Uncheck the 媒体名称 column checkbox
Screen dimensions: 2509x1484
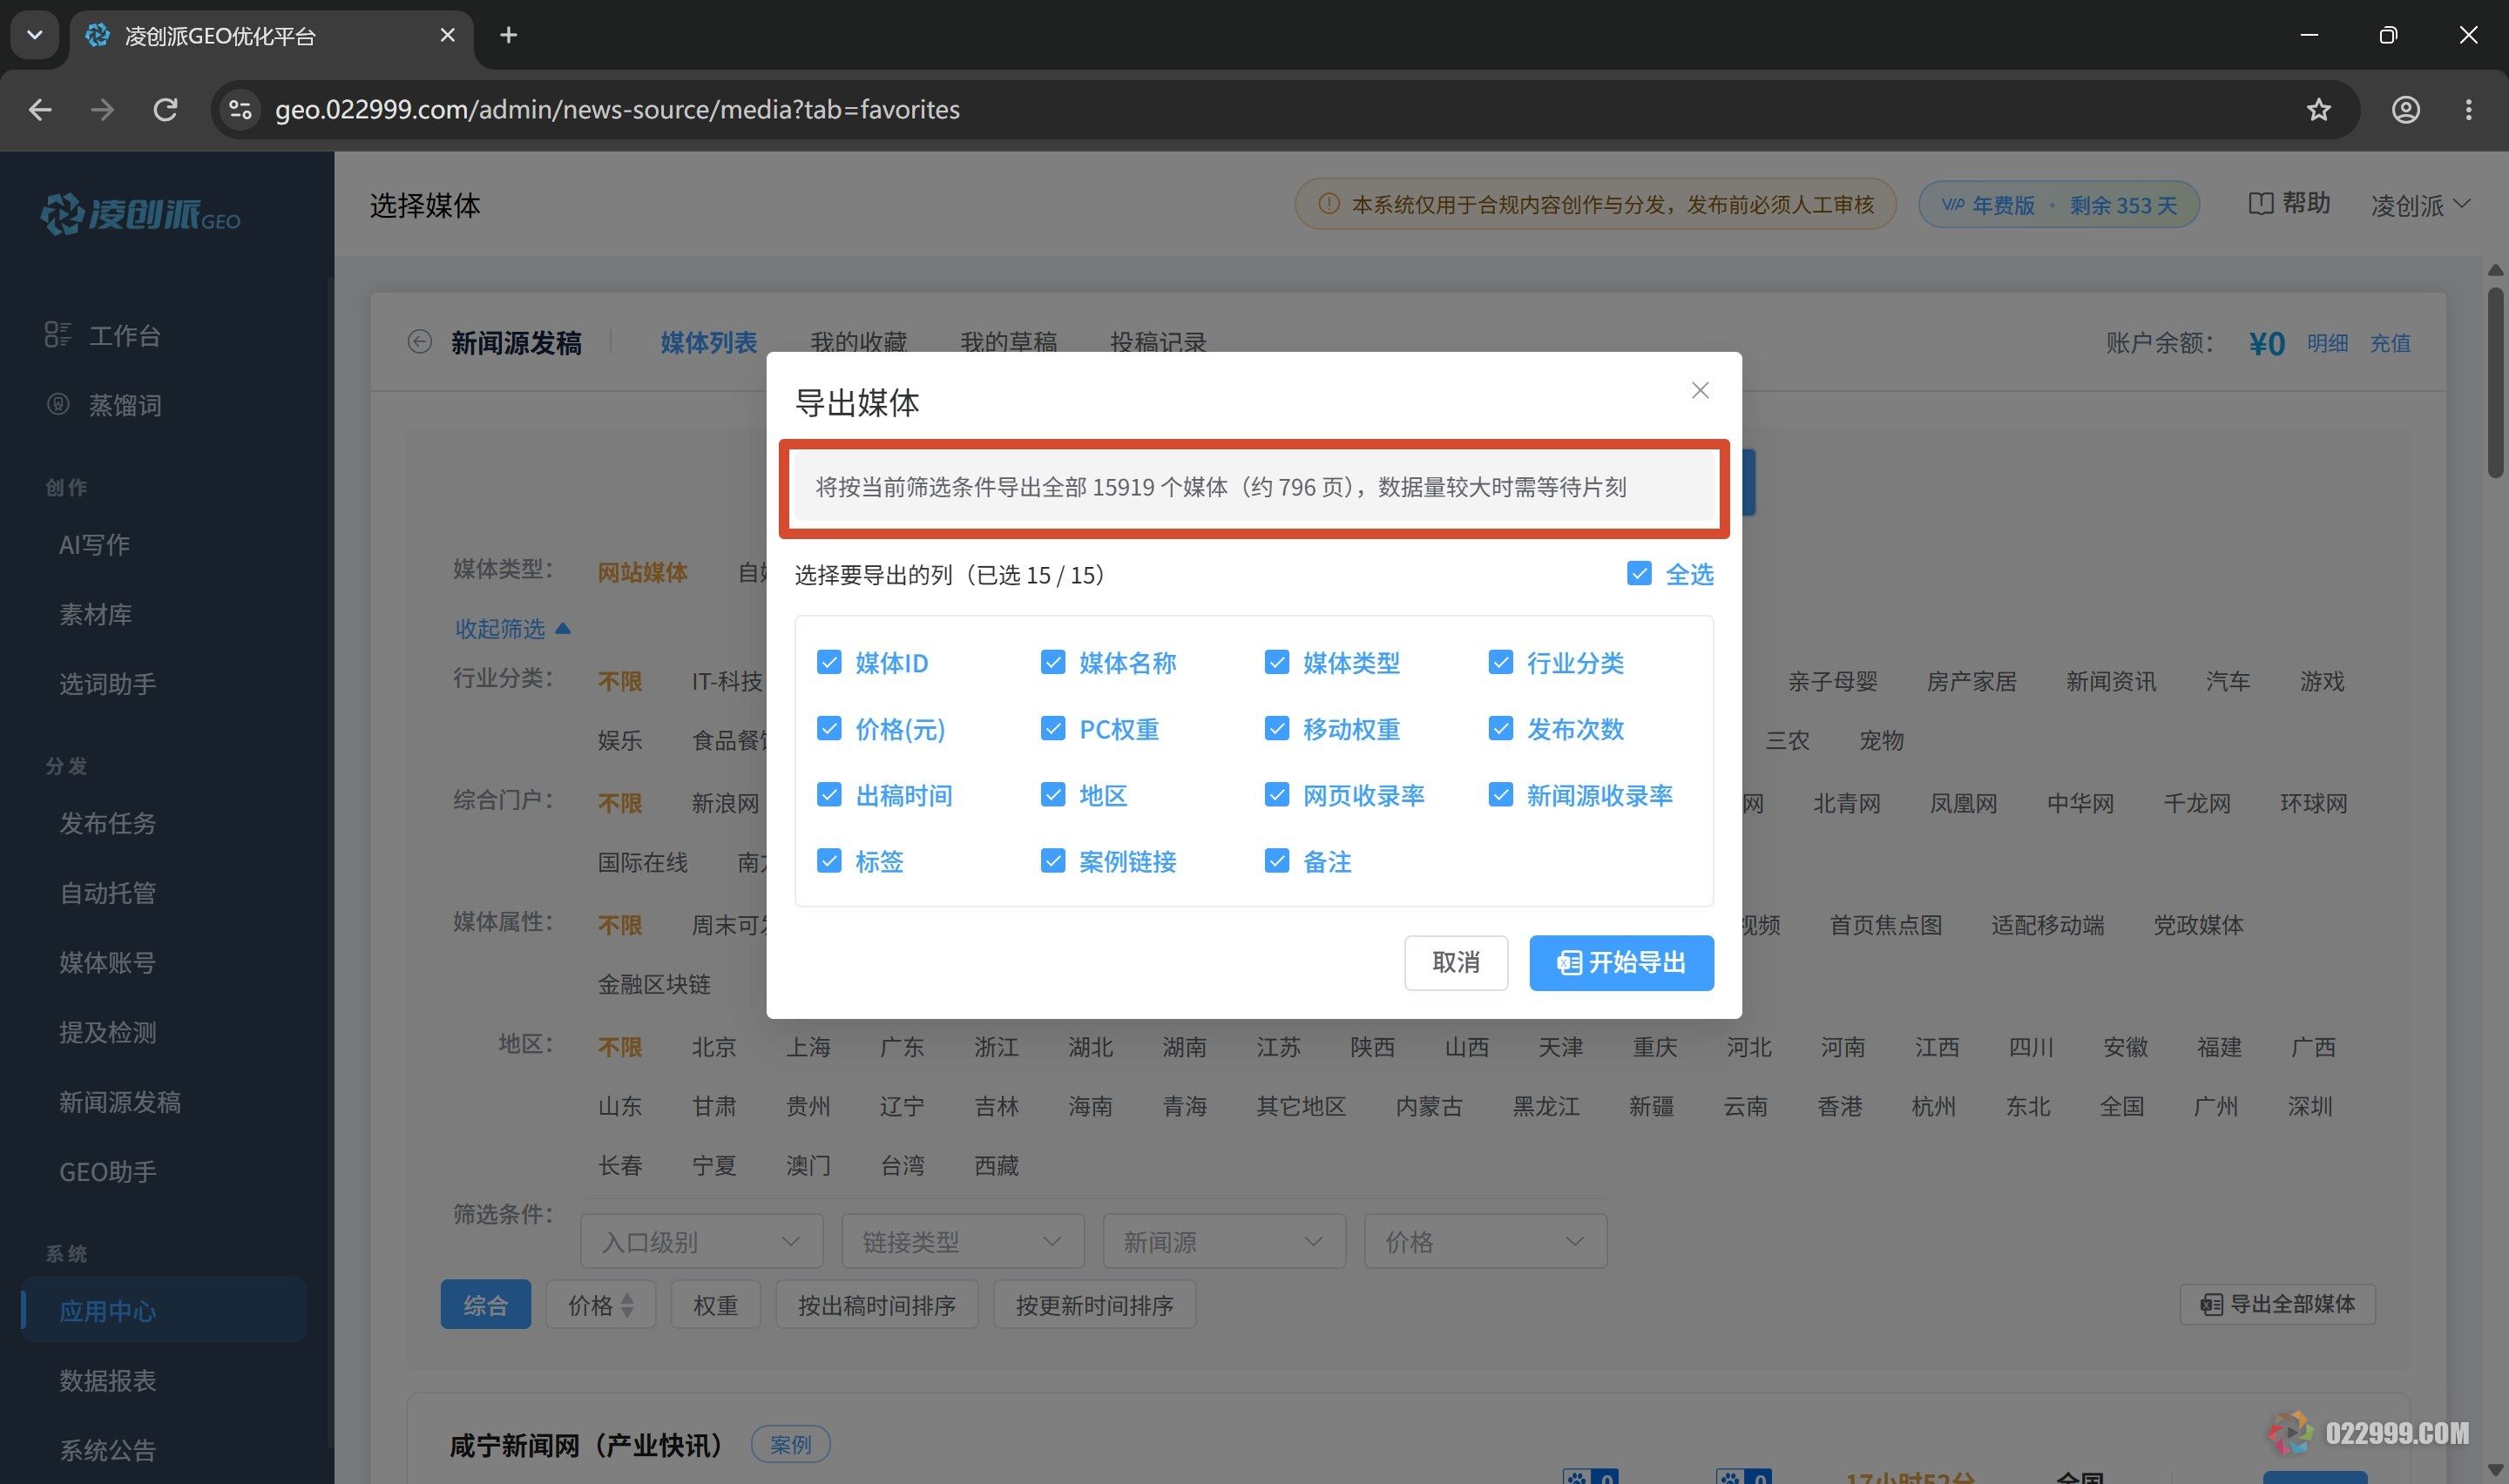point(1053,662)
